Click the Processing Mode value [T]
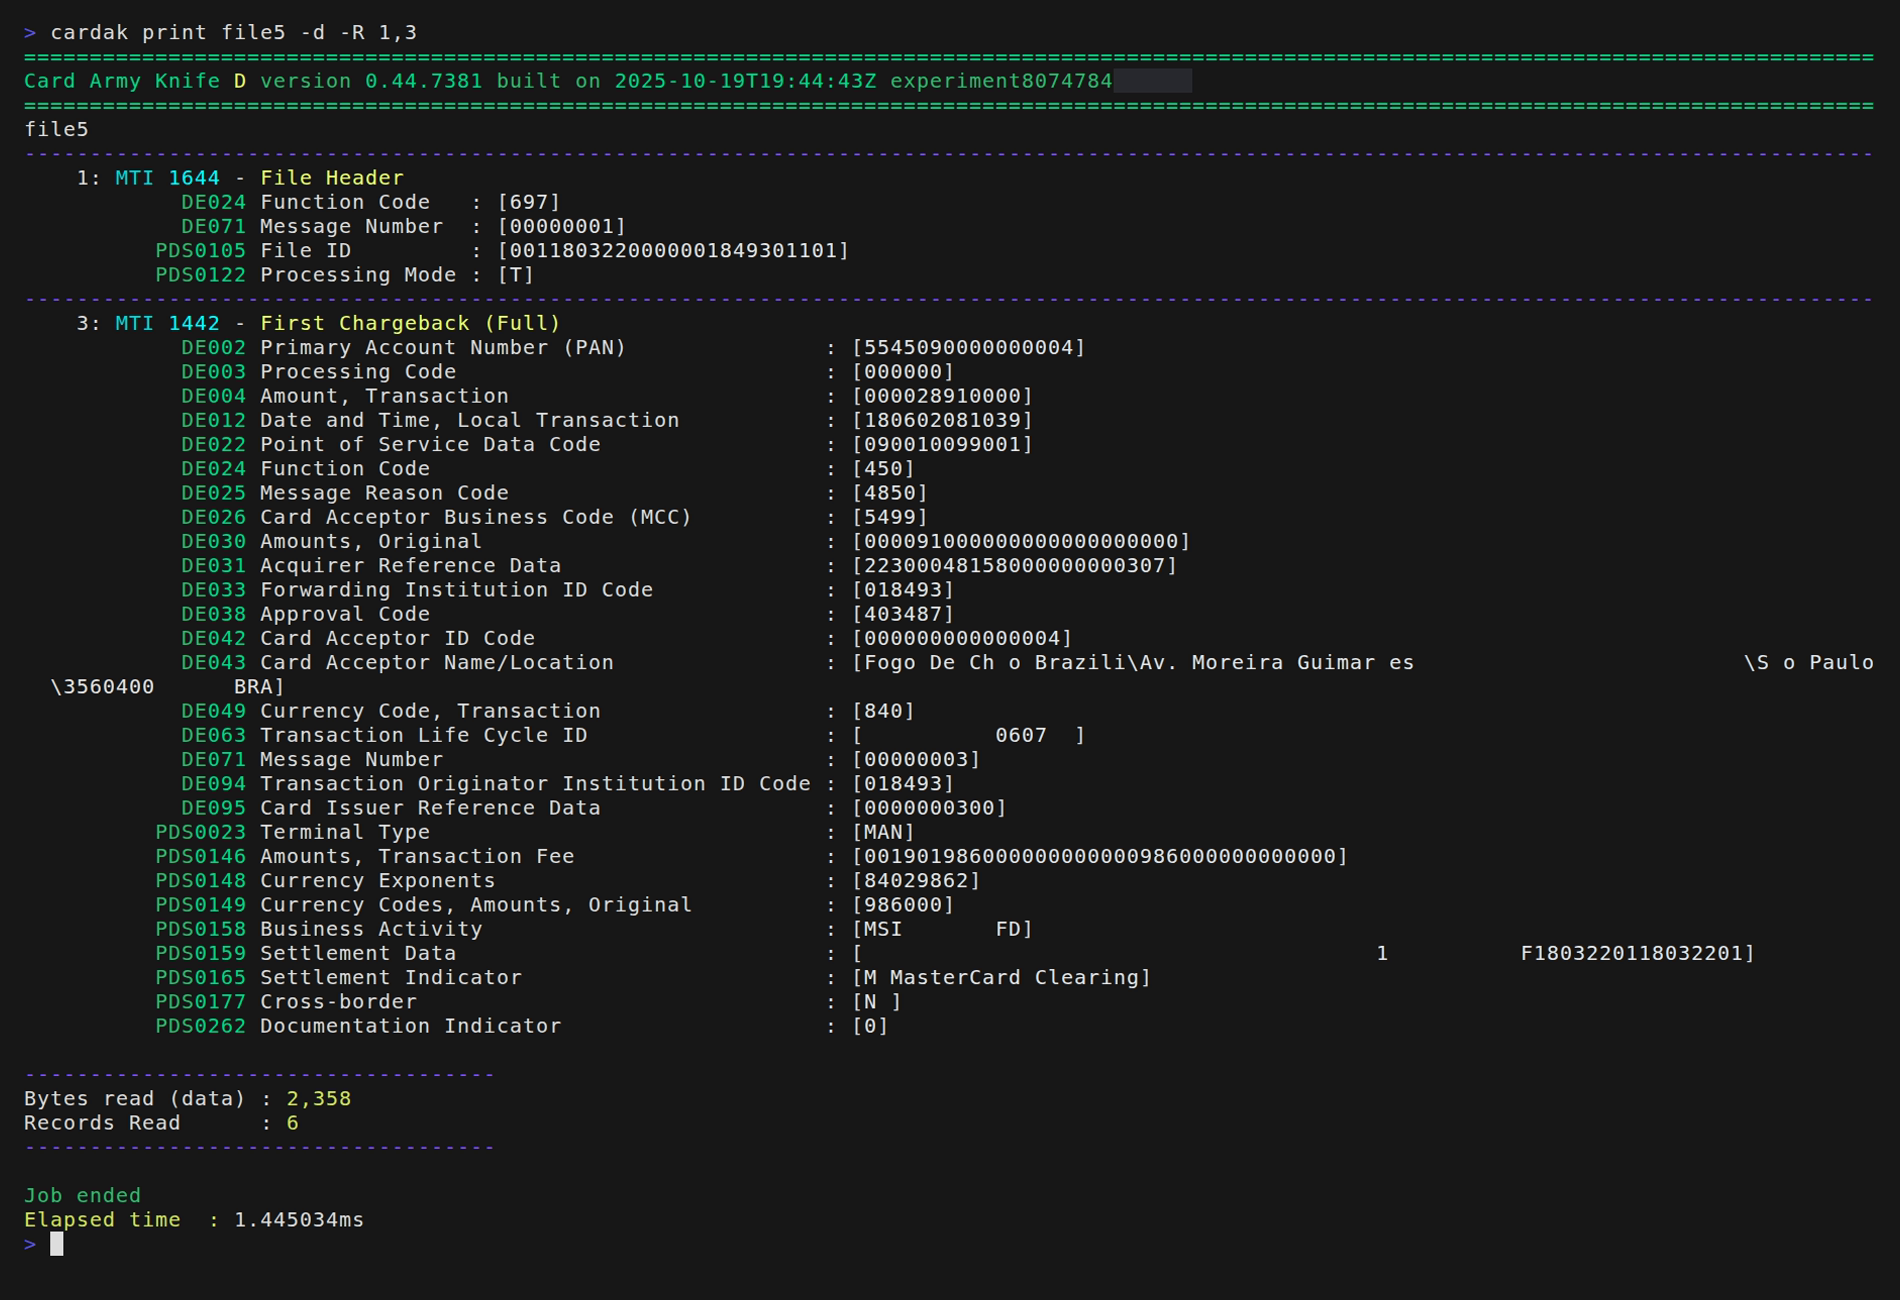Image resolution: width=1900 pixels, height=1300 pixels. click(516, 275)
